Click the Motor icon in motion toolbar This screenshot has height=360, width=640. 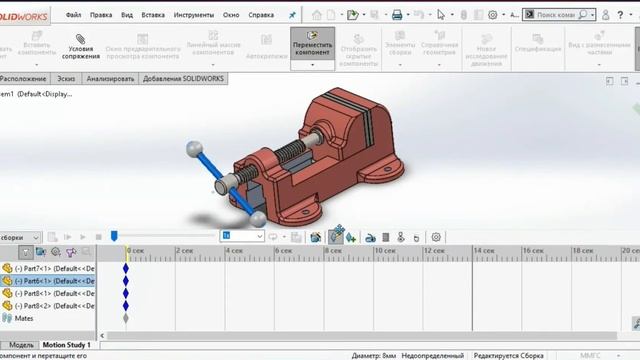370,238
